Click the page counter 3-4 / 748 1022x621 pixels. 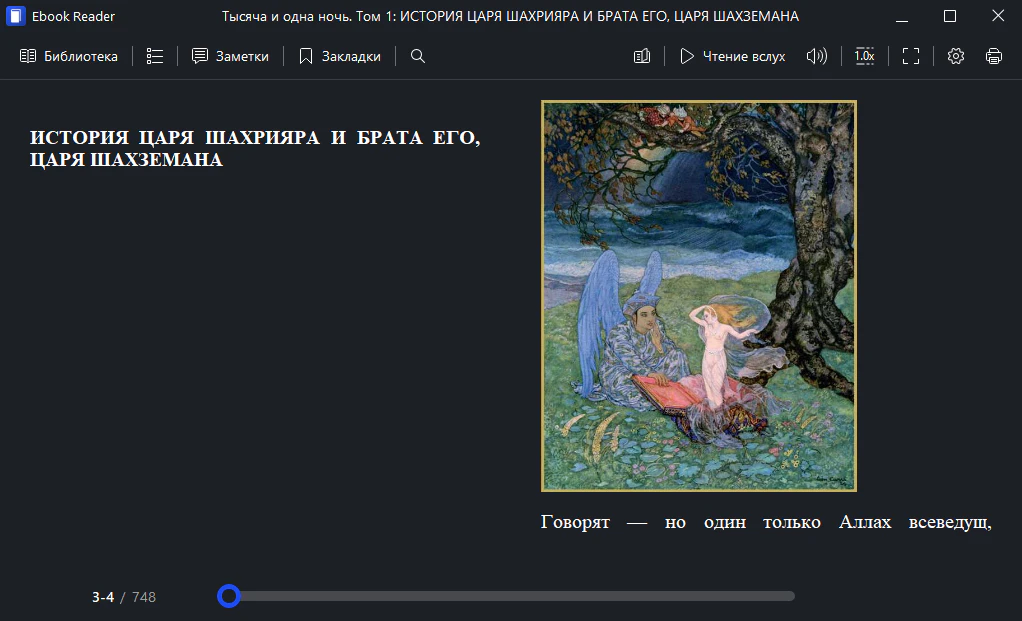(x=124, y=597)
